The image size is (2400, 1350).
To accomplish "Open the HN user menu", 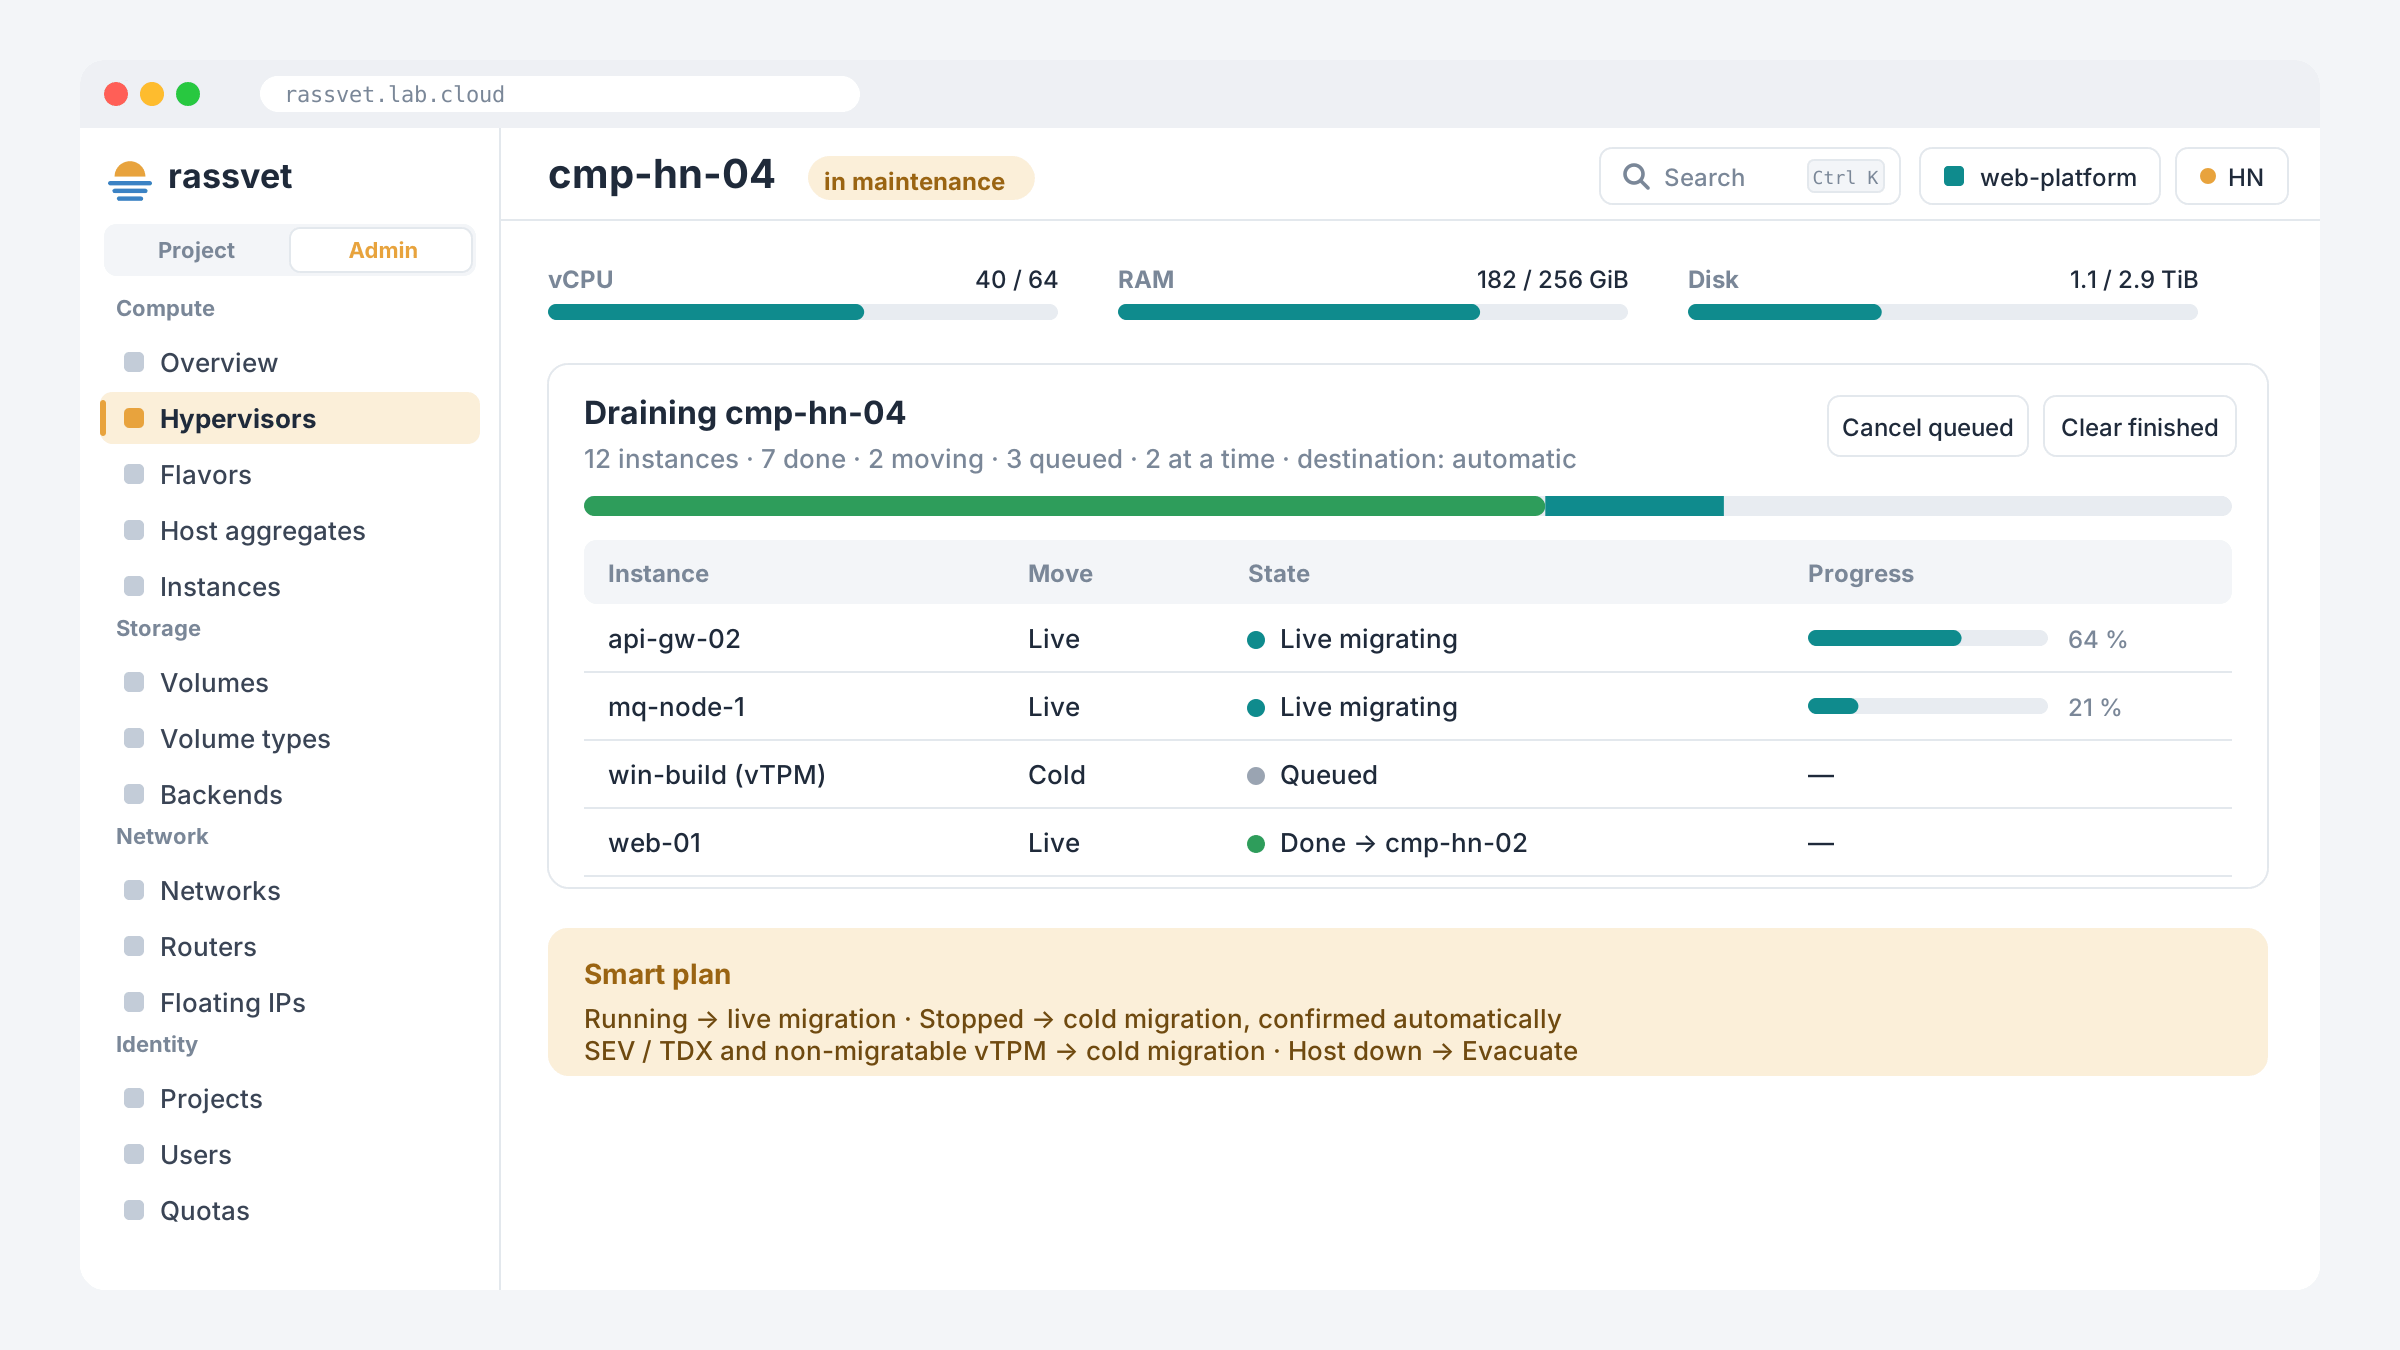I will click(x=2231, y=177).
